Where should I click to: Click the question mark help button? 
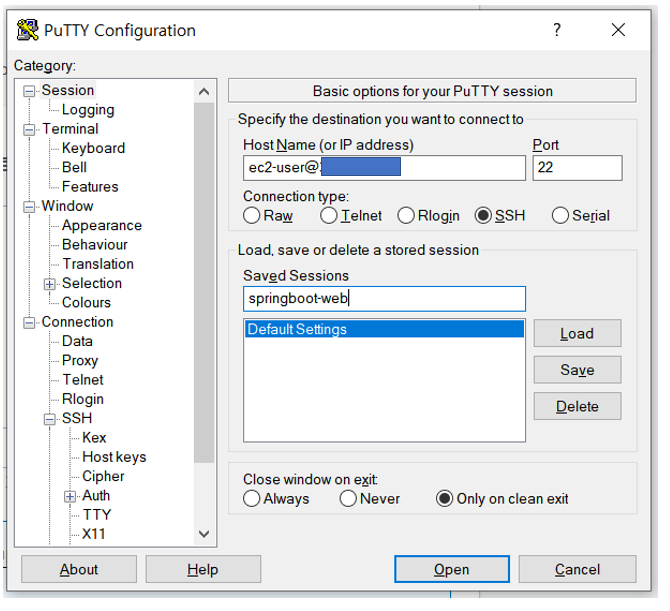pos(557,30)
